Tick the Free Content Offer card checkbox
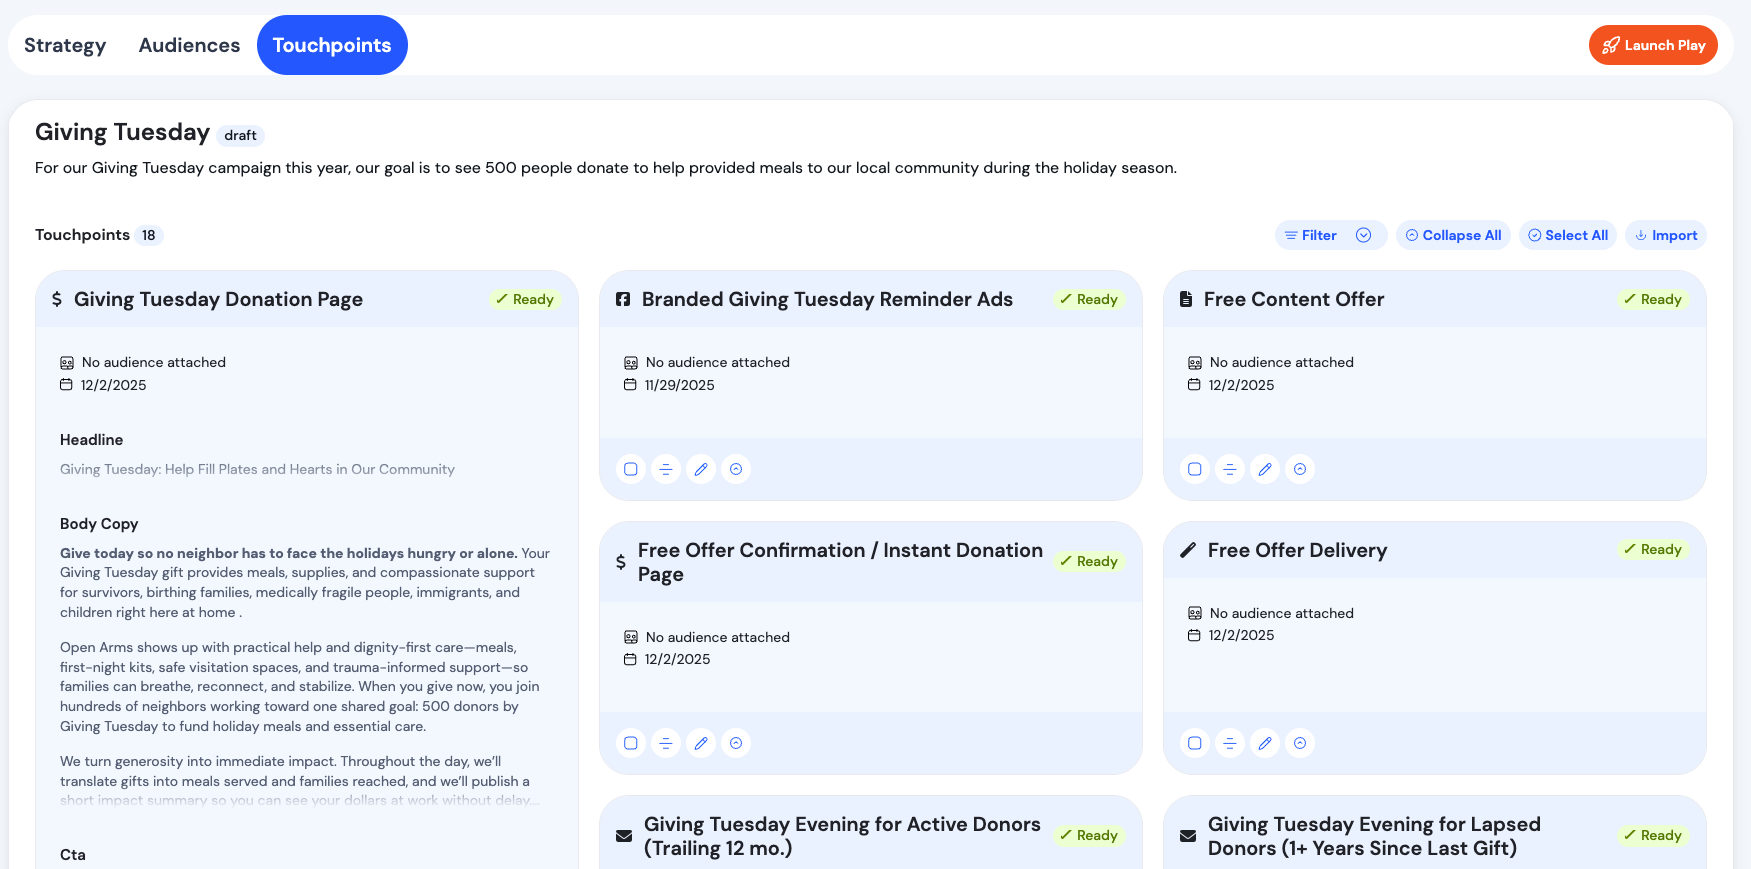 tap(1195, 469)
